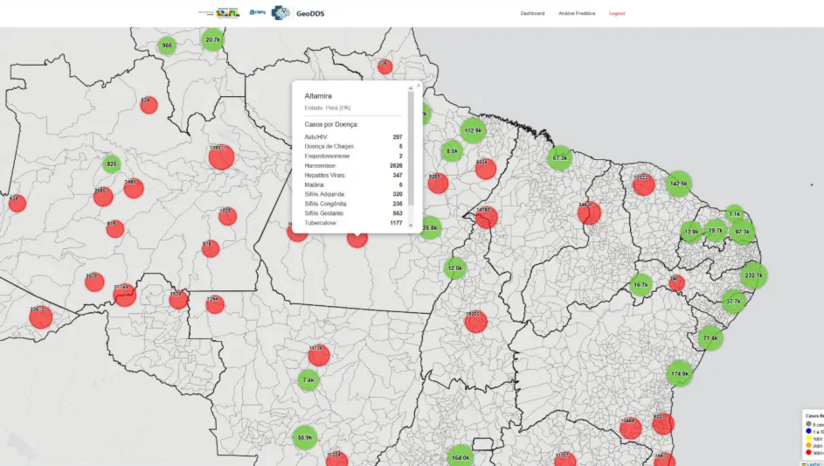Screen dimensions: 824x466
Task: Select the Doença de Chagas row
Action: (353, 146)
